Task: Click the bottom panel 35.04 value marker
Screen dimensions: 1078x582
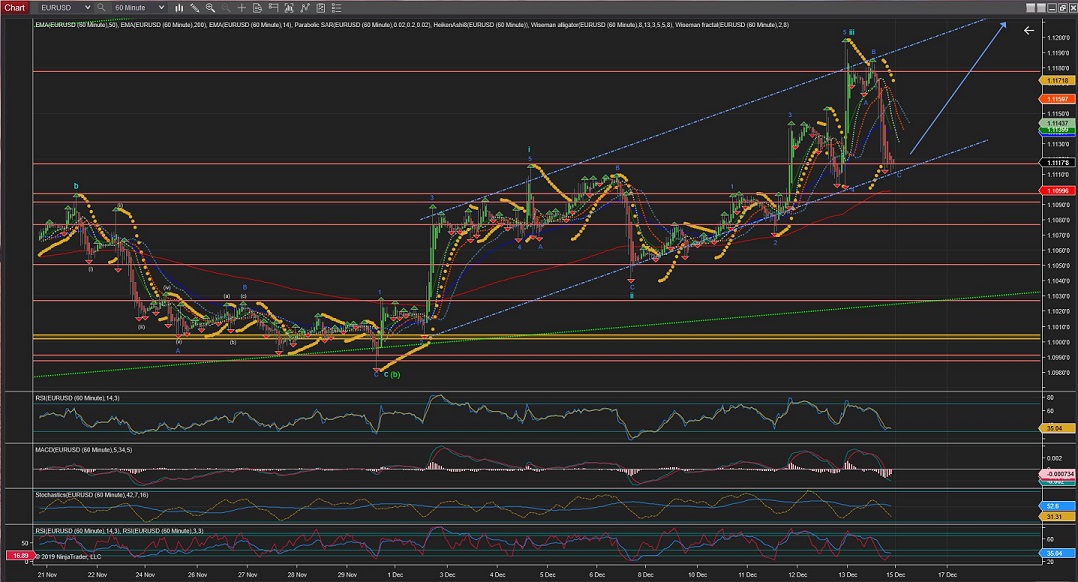Action: pos(1057,552)
